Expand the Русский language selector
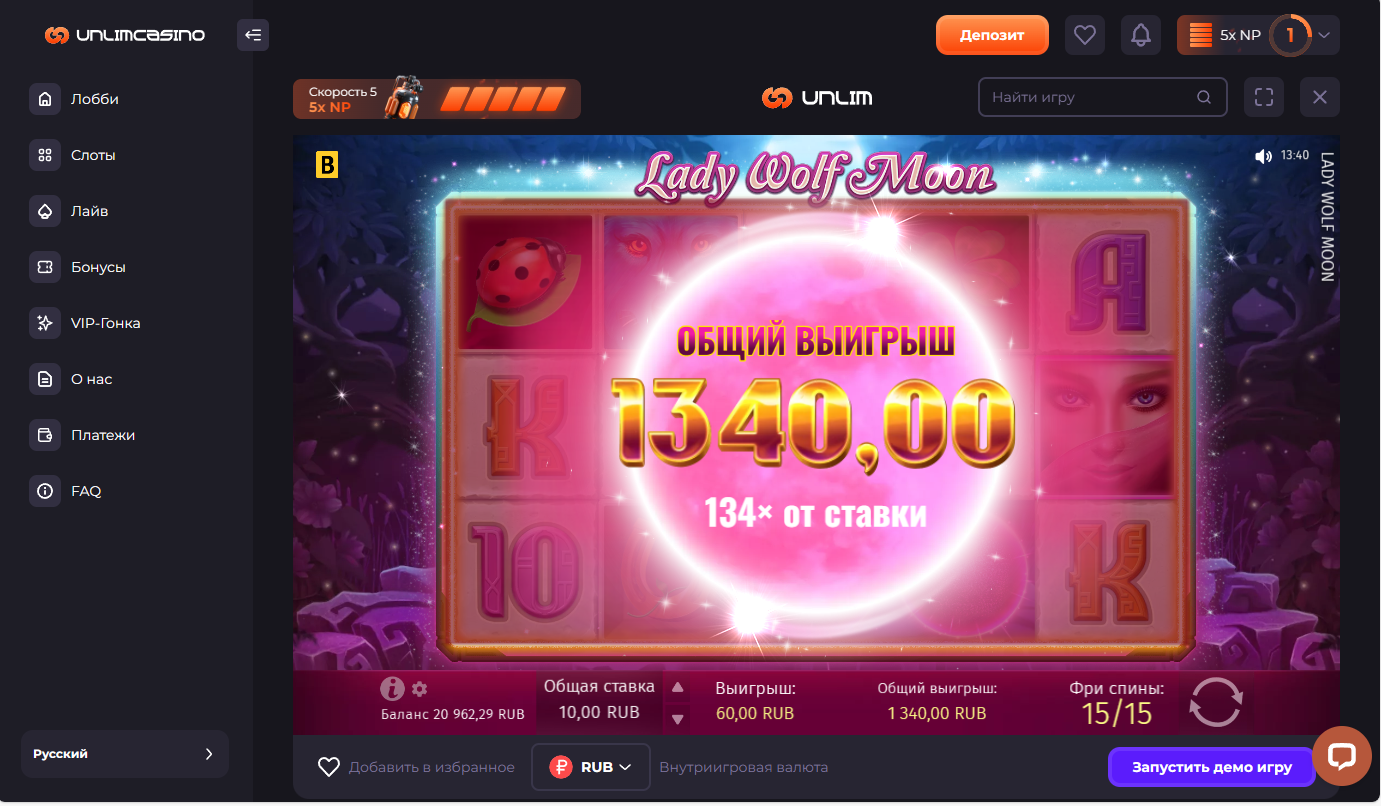Screen dimensions: 1381x806 coord(125,754)
